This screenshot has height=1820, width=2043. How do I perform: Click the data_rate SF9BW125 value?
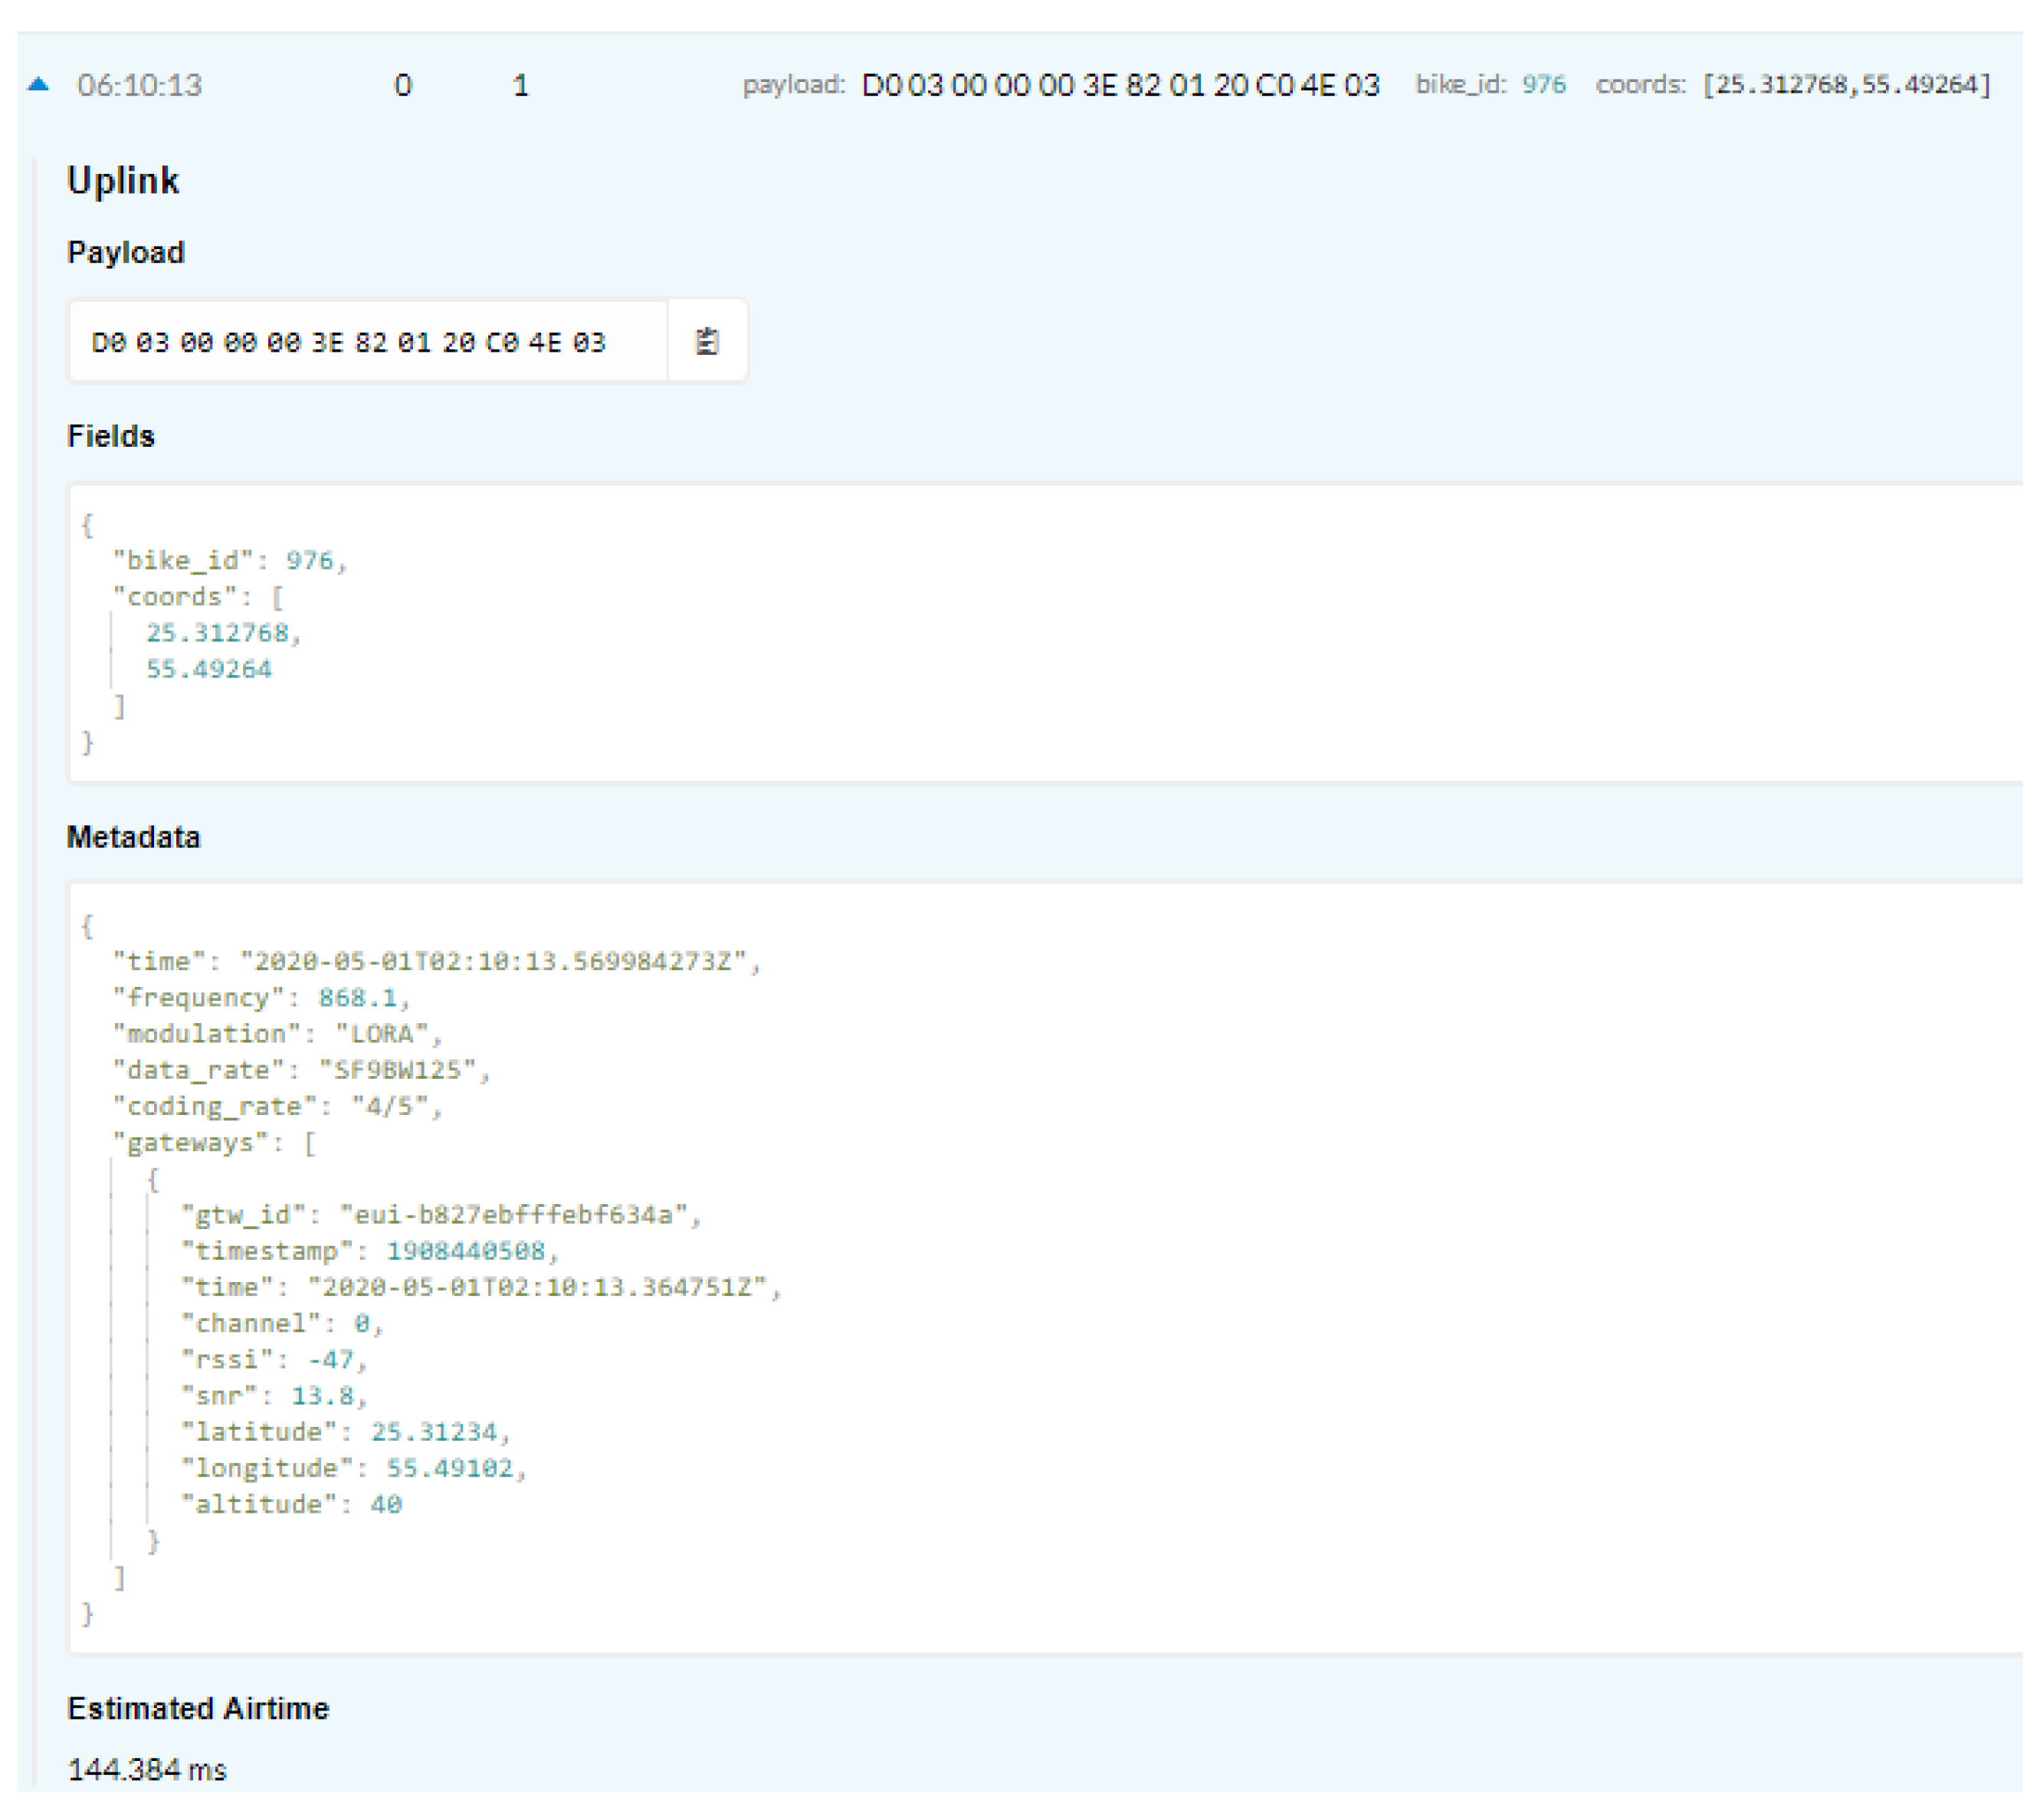pos(398,1070)
